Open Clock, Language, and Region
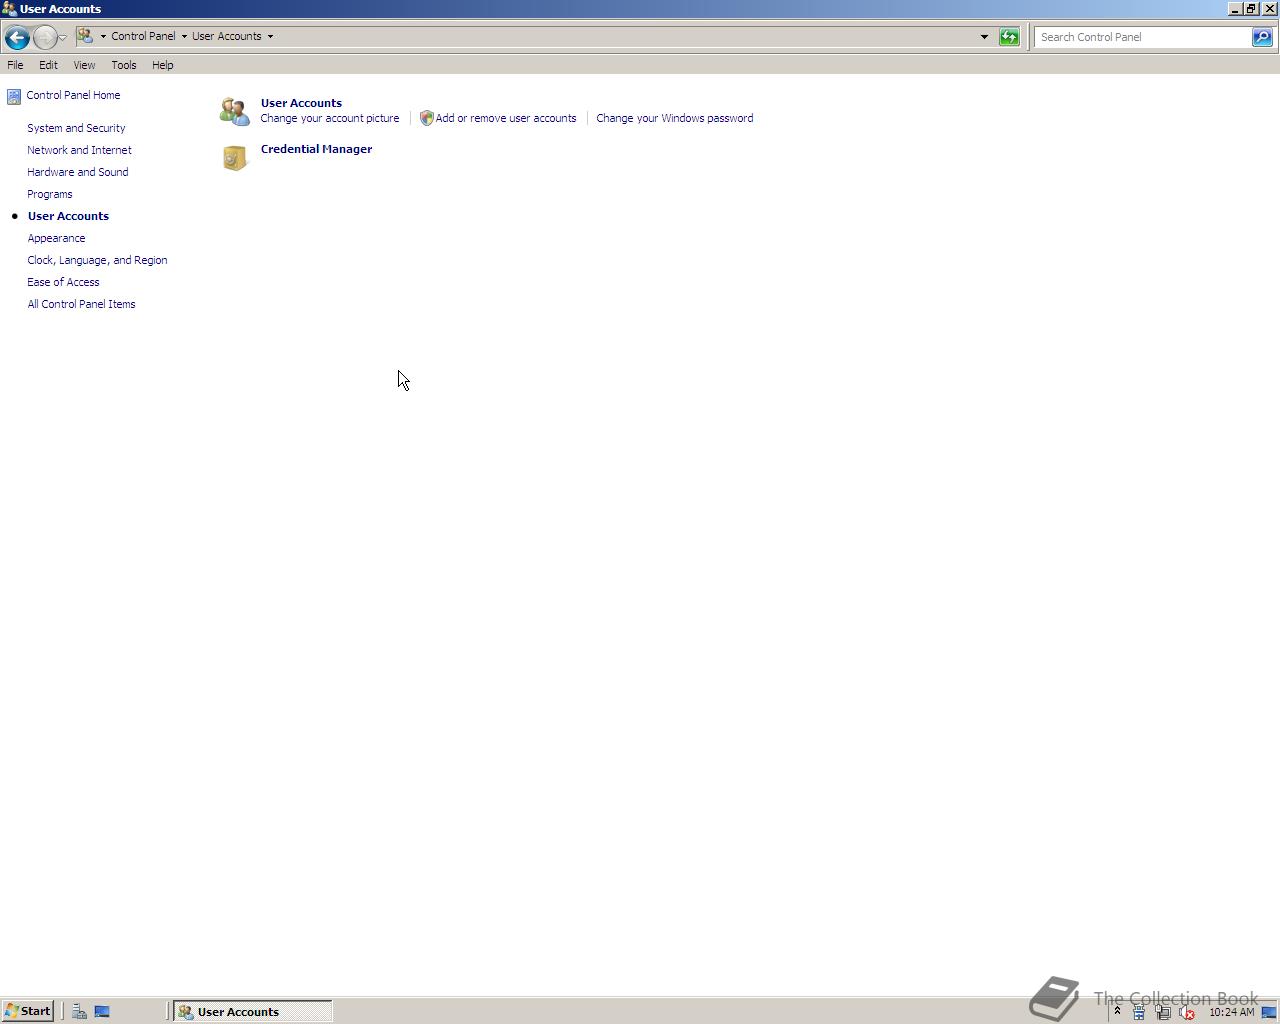This screenshot has height=1024, width=1280. [97, 260]
